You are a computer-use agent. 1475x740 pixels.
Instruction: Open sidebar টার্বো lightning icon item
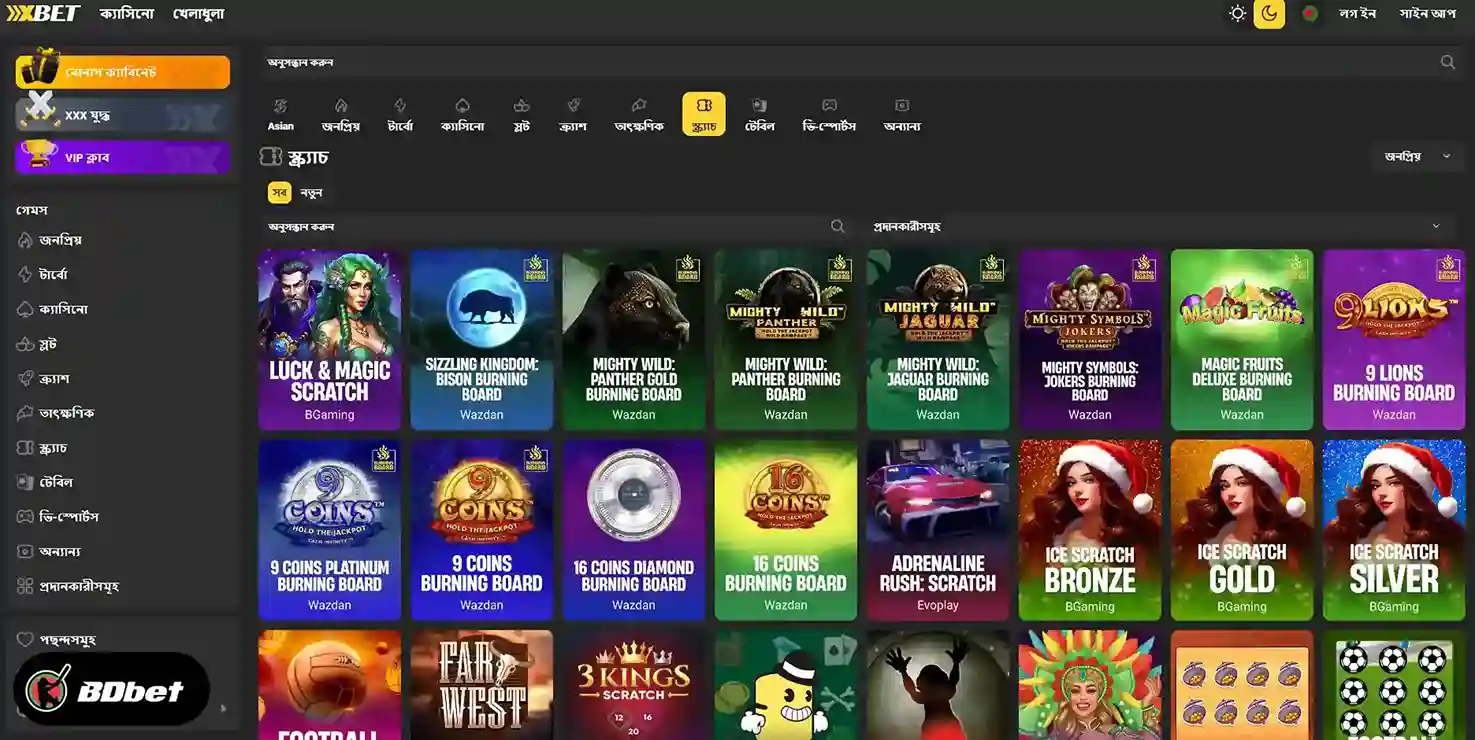[x=43, y=274]
